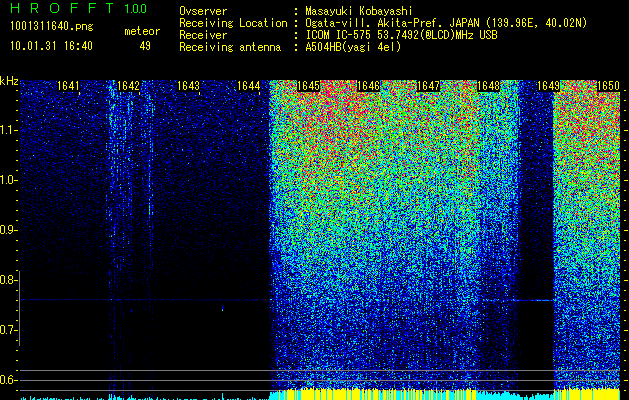The image size is (629, 400).
Task: Click the bright carrier line segment near 1648-1649
Action: coord(518,300)
